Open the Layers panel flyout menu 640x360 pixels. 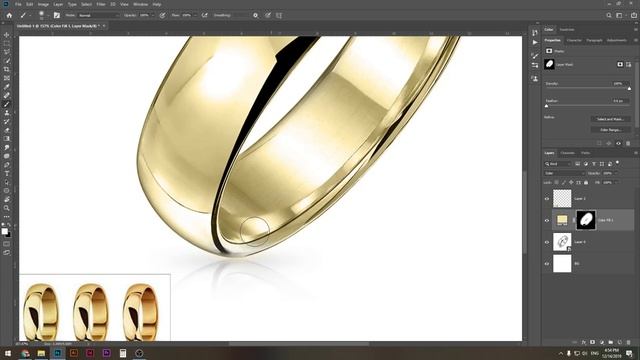(x=636, y=153)
